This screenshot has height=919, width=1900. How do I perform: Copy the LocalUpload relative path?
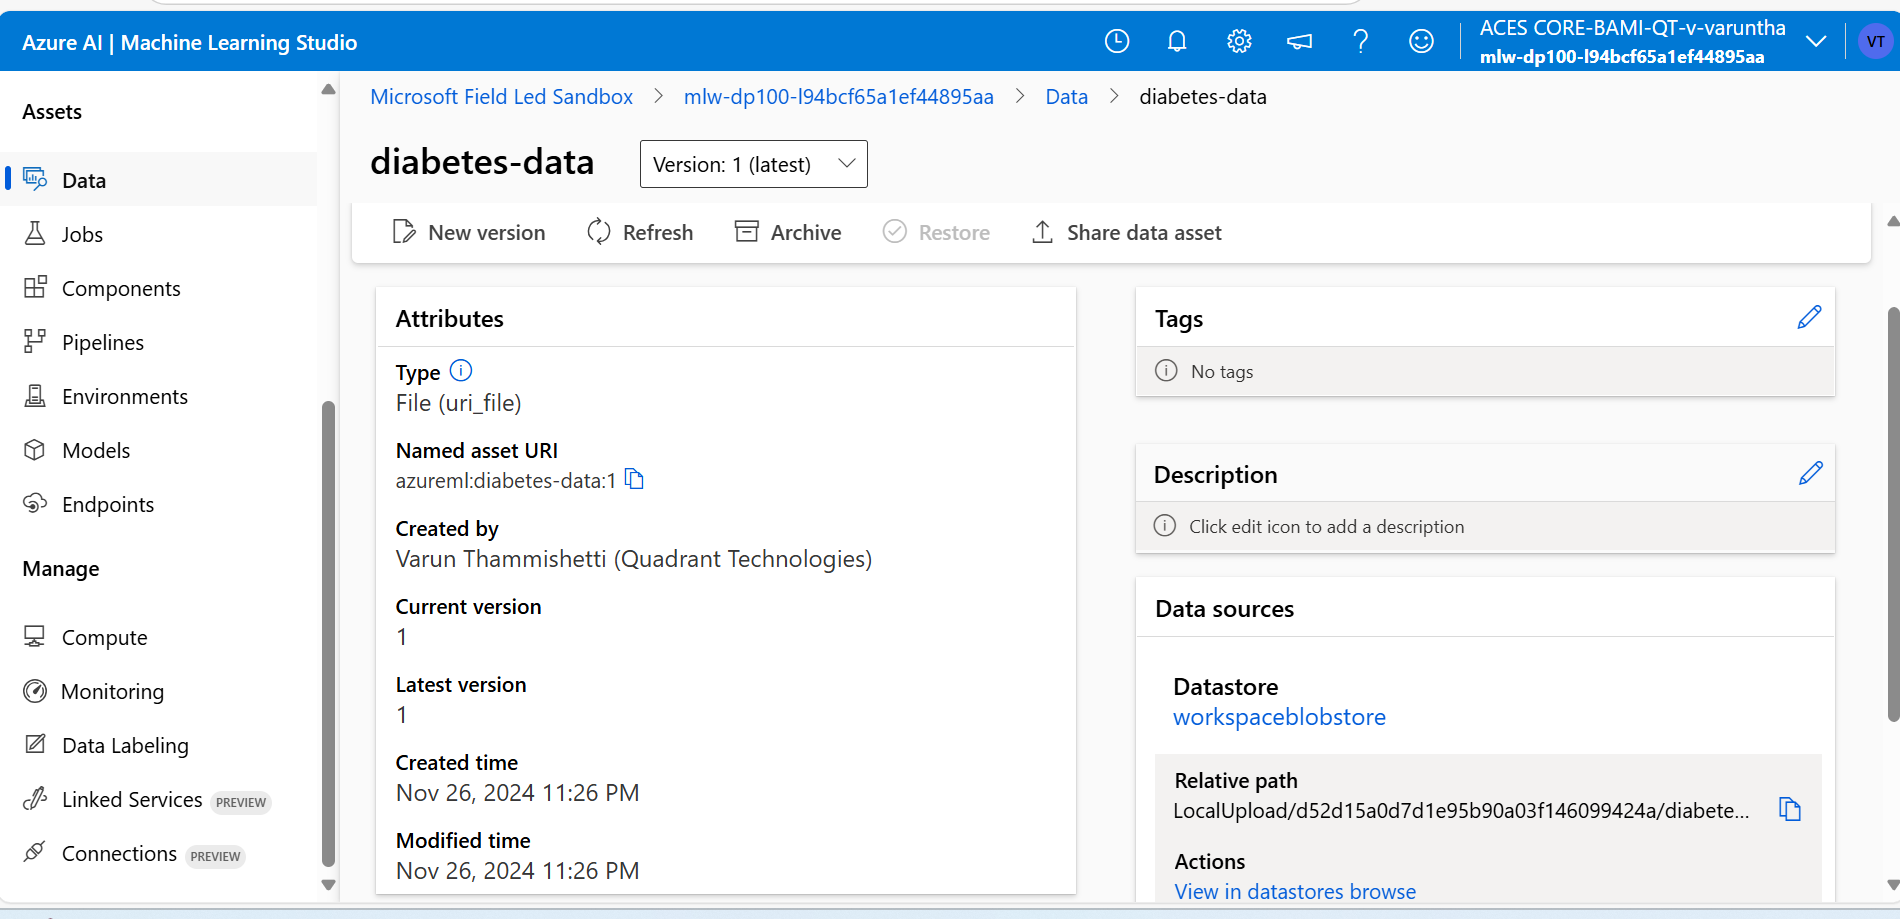1789,809
